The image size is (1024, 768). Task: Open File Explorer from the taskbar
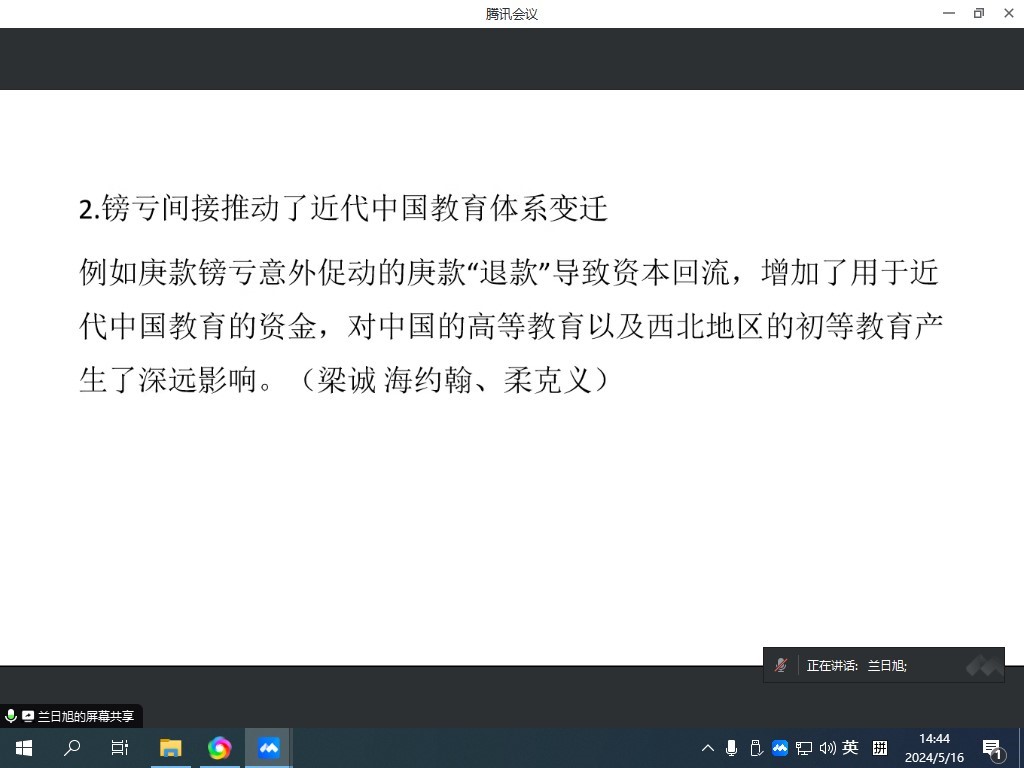tap(171, 748)
